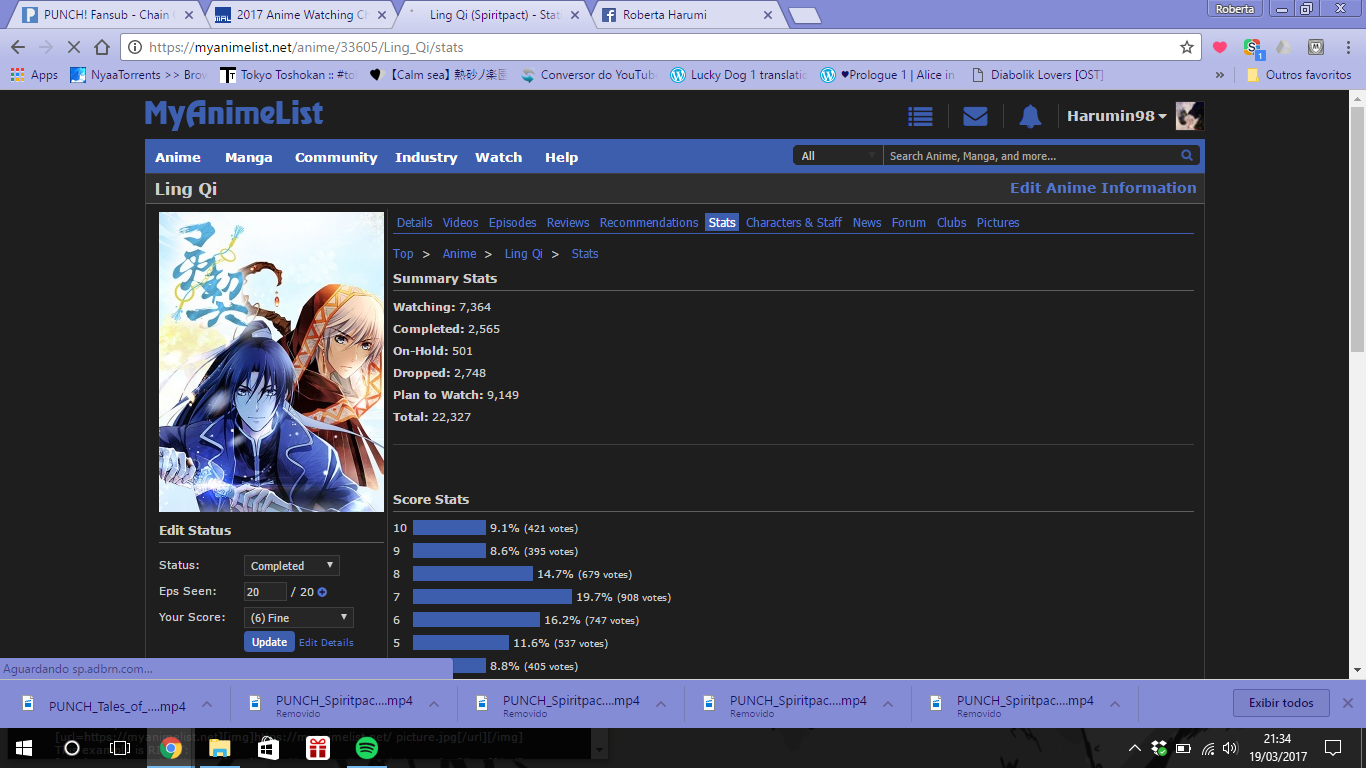Click the user profile avatar thumbnail
The width and height of the screenshot is (1366, 768).
point(1189,116)
